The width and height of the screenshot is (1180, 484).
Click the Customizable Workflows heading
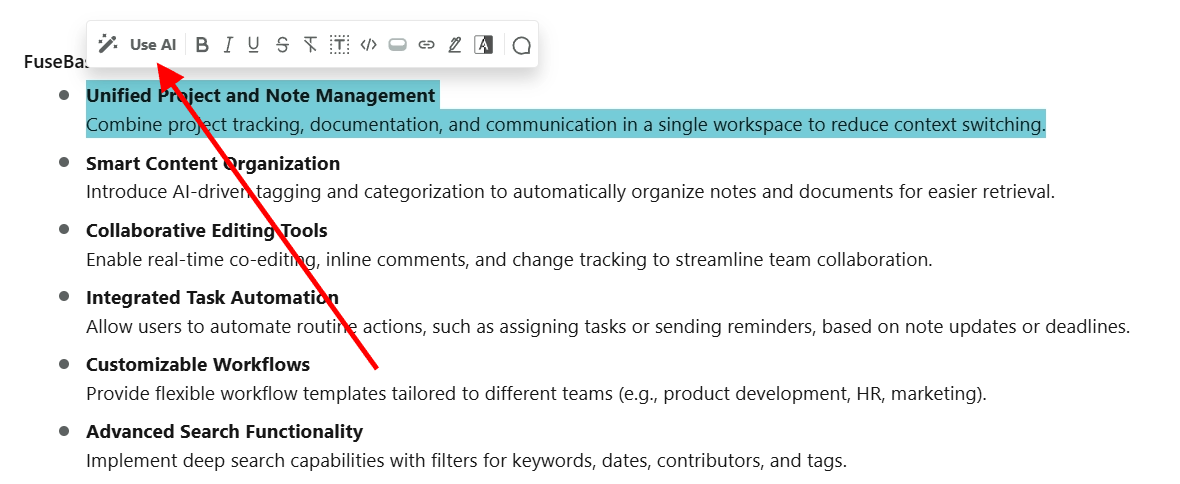(198, 365)
